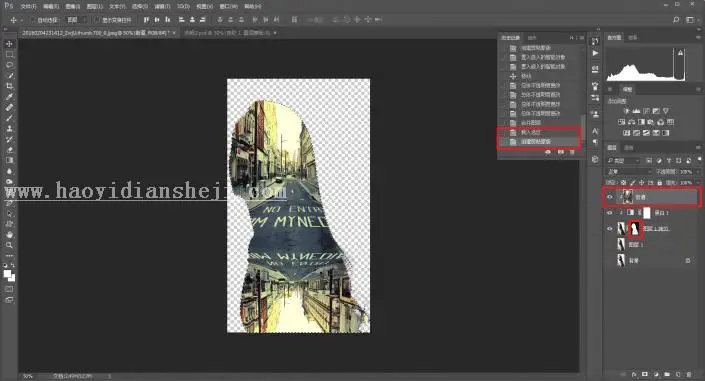The image size is (705, 381).
Task: Select the Crop tool
Action: (x=9, y=86)
